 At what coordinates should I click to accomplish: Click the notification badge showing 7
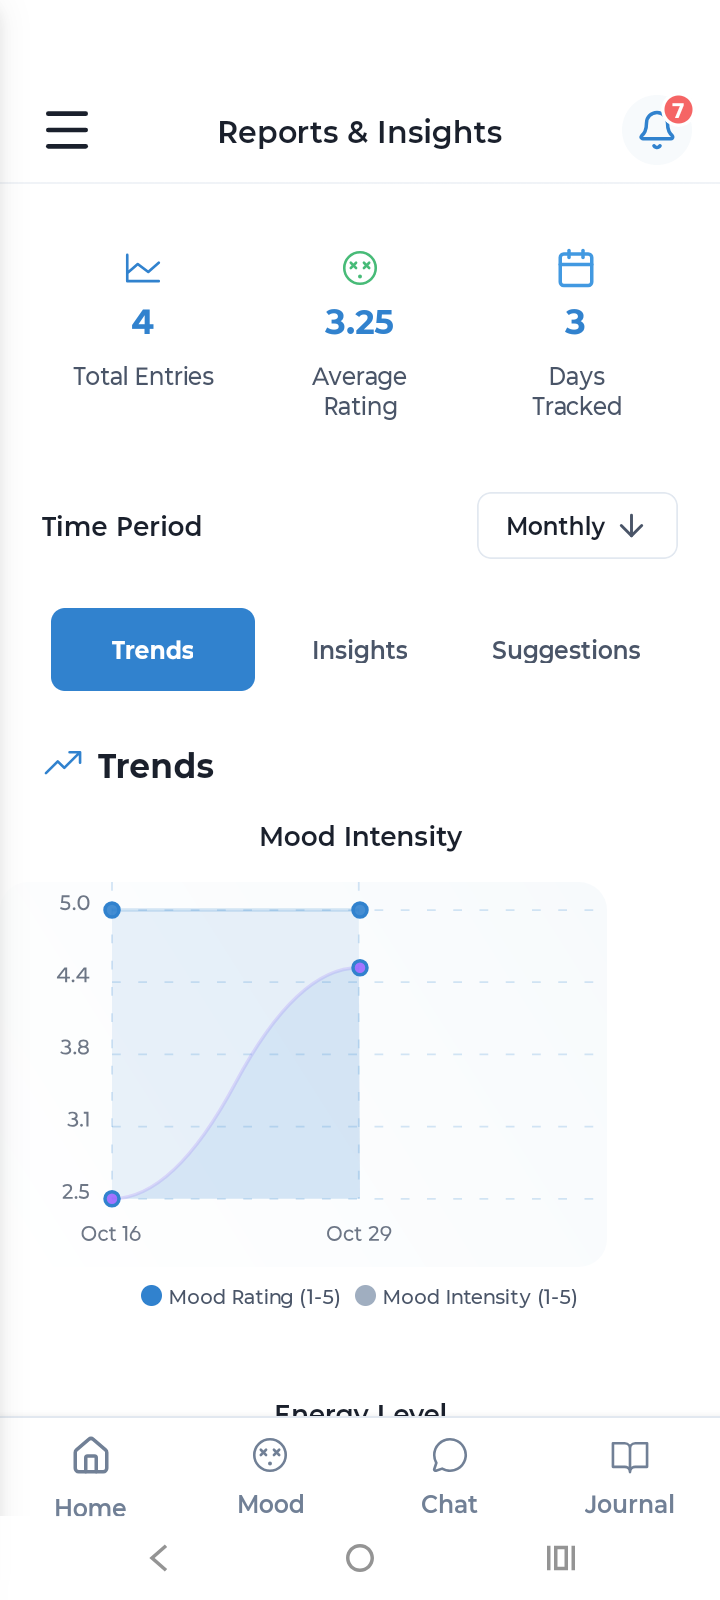click(x=679, y=112)
